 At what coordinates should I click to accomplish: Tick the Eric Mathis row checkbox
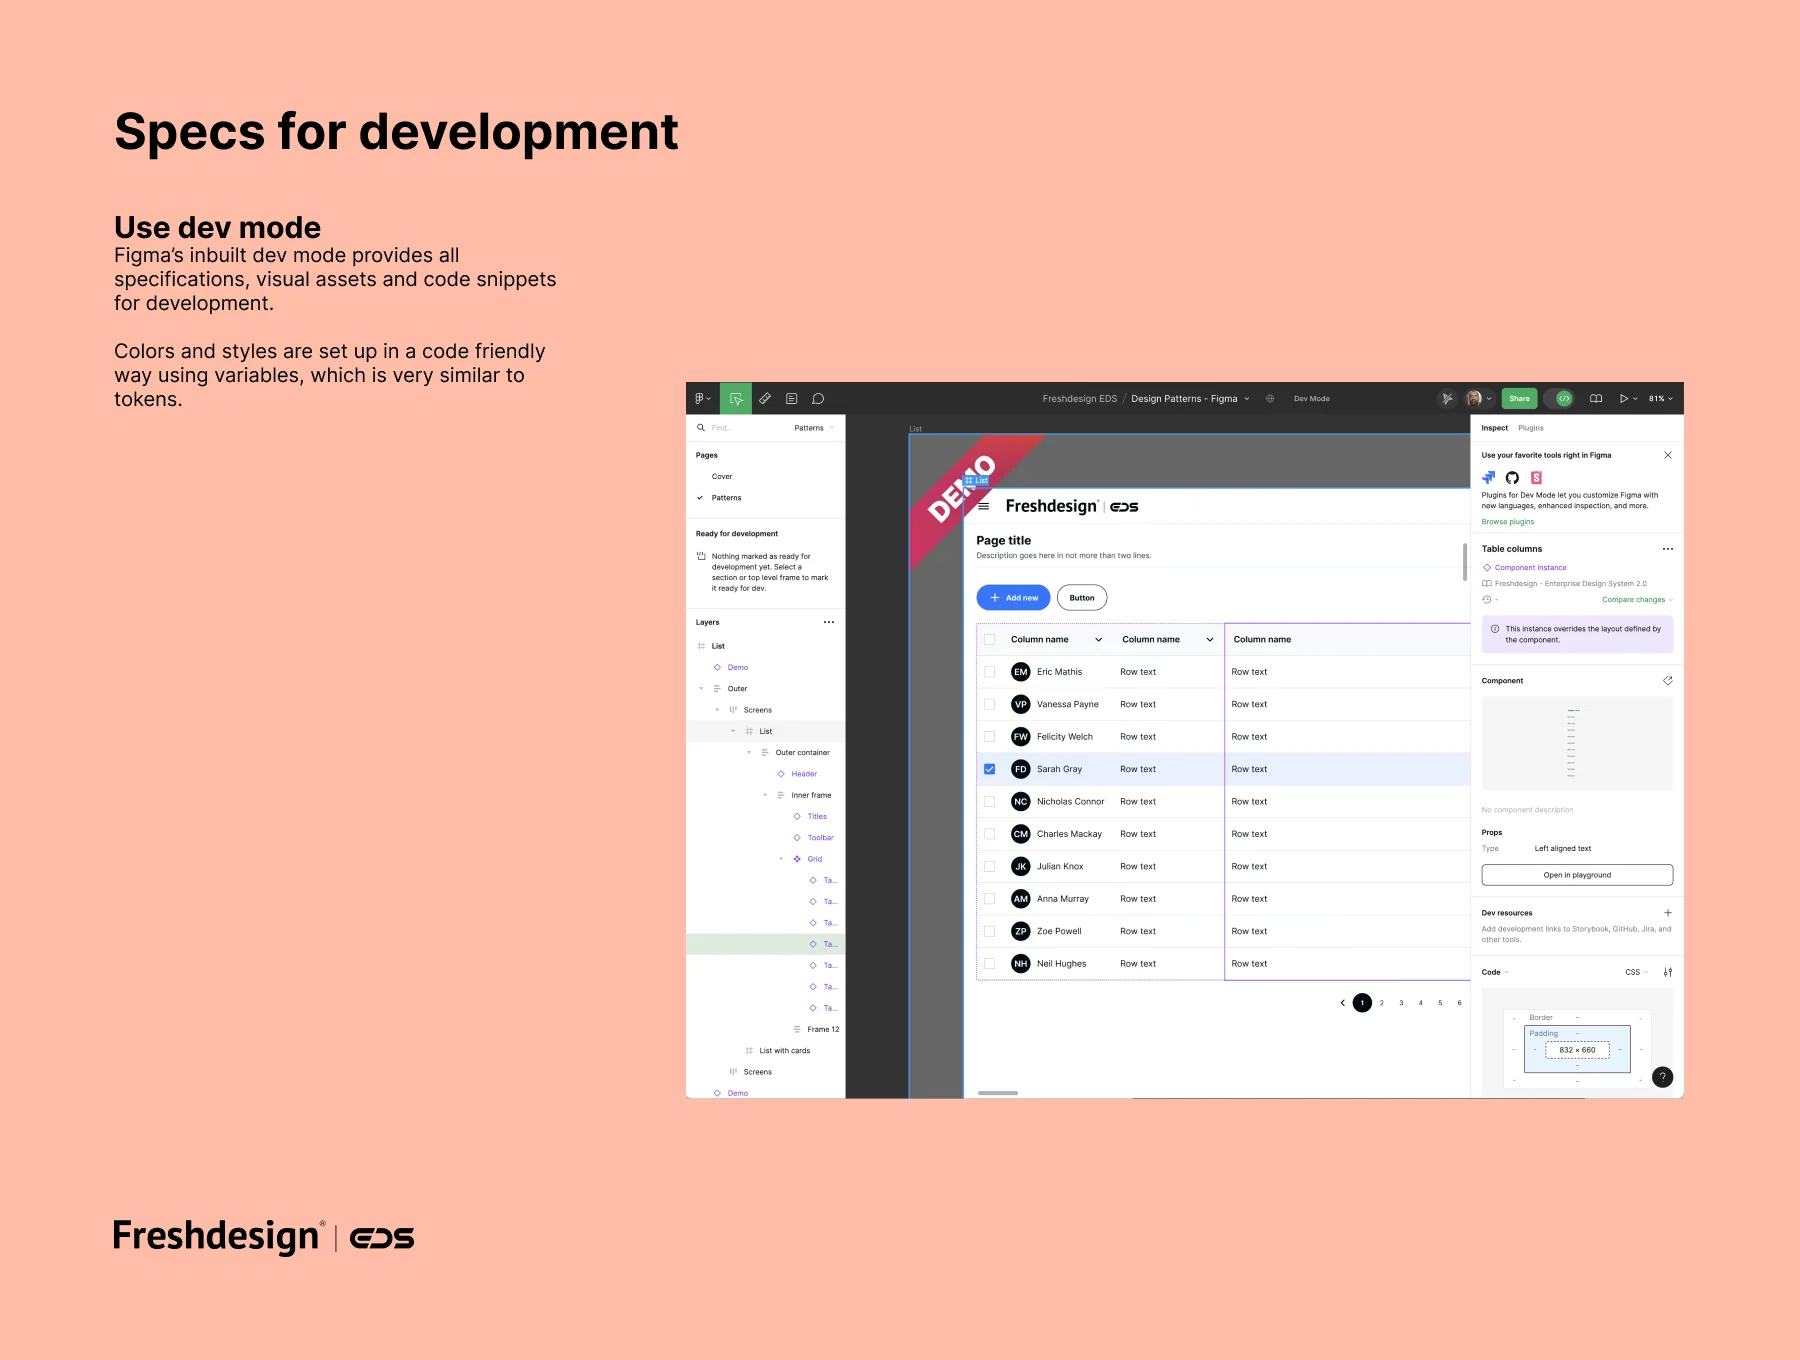pyautogui.click(x=989, y=672)
